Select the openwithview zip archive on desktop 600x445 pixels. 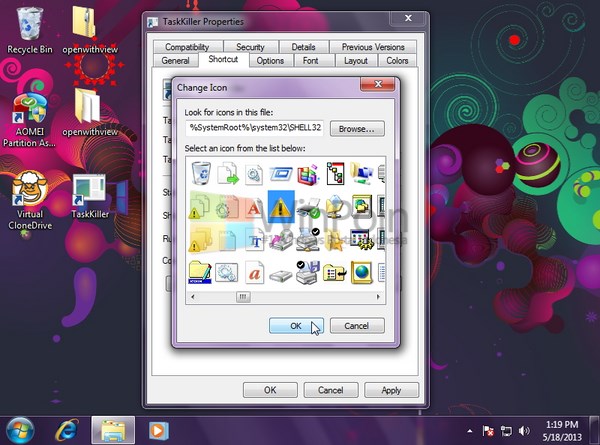tap(90, 31)
